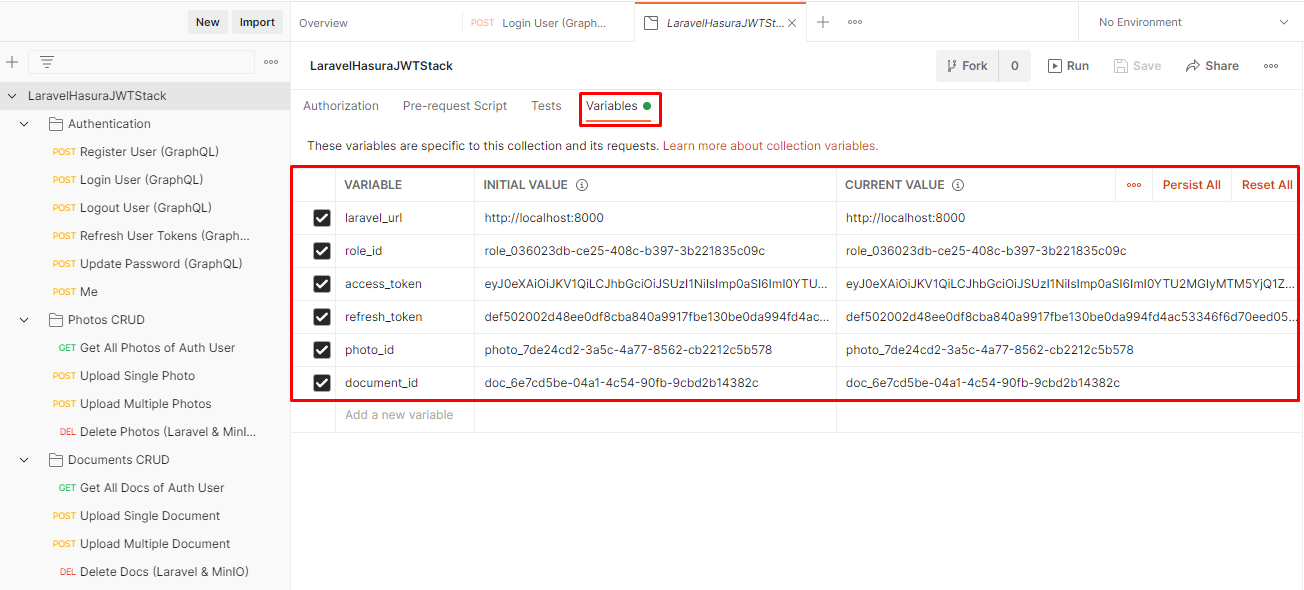Screen dimensions: 1304x590
Task: Open Upload Multiple Photos request
Action: tap(145, 404)
